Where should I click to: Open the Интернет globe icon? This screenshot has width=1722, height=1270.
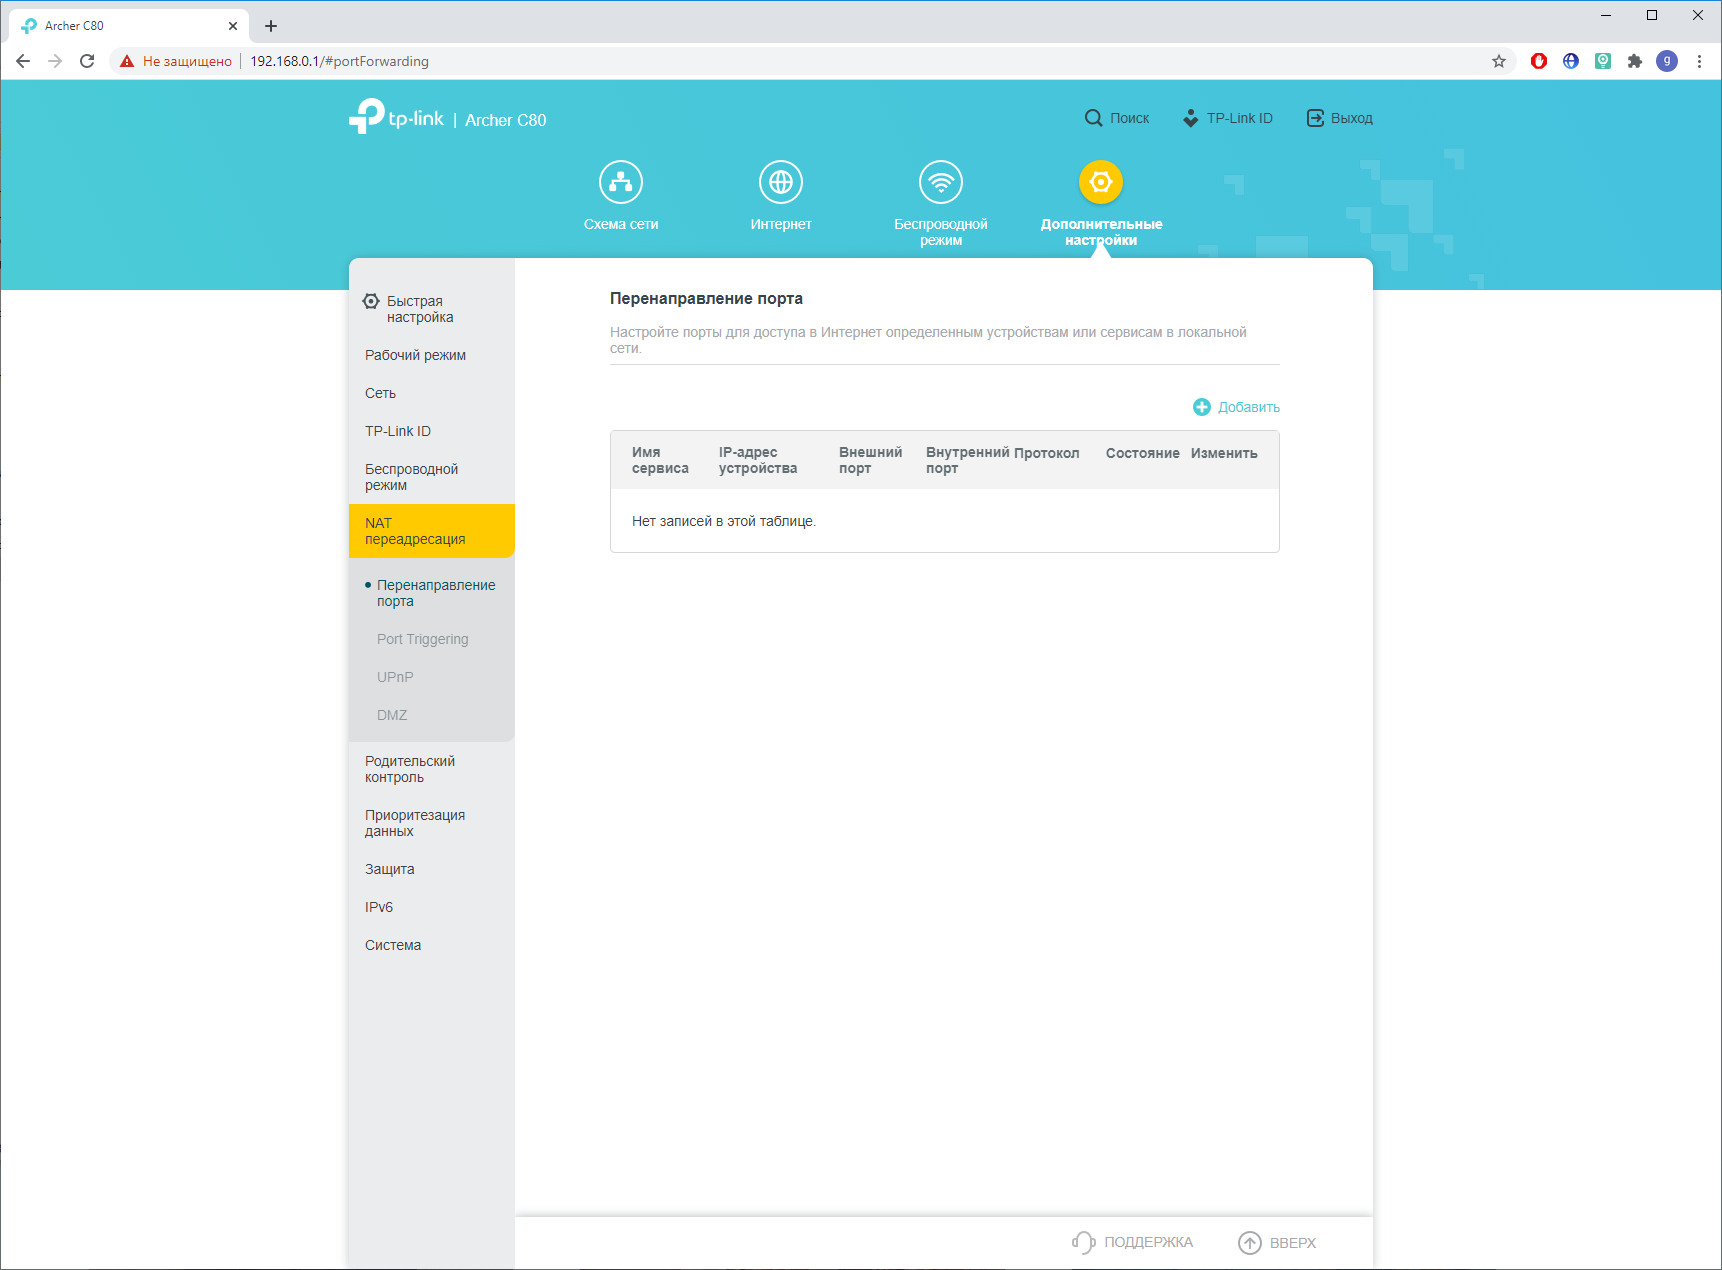pyautogui.click(x=781, y=182)
